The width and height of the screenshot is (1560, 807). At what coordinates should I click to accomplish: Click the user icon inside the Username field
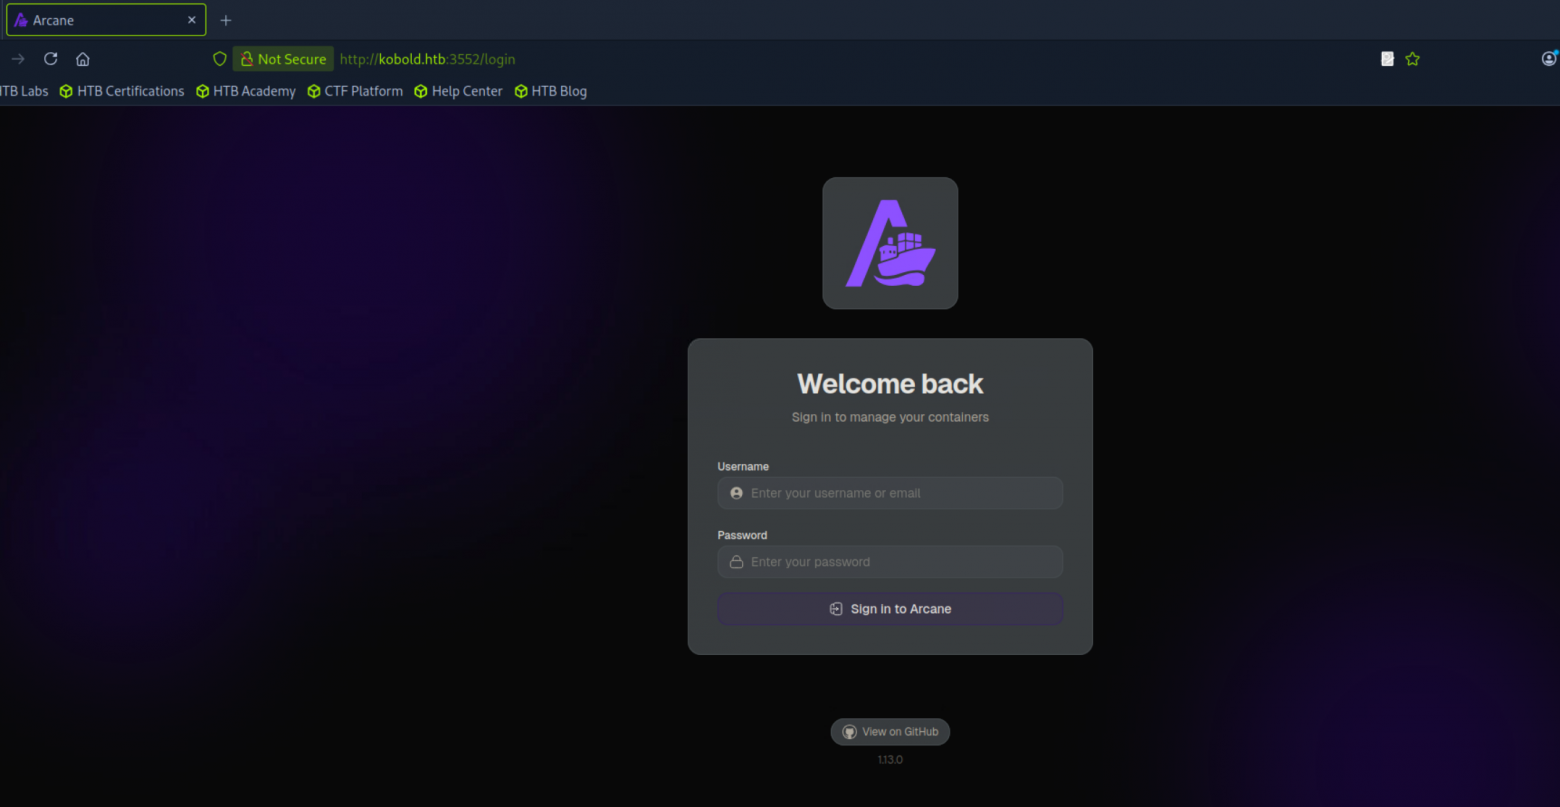tap(736, 492)
